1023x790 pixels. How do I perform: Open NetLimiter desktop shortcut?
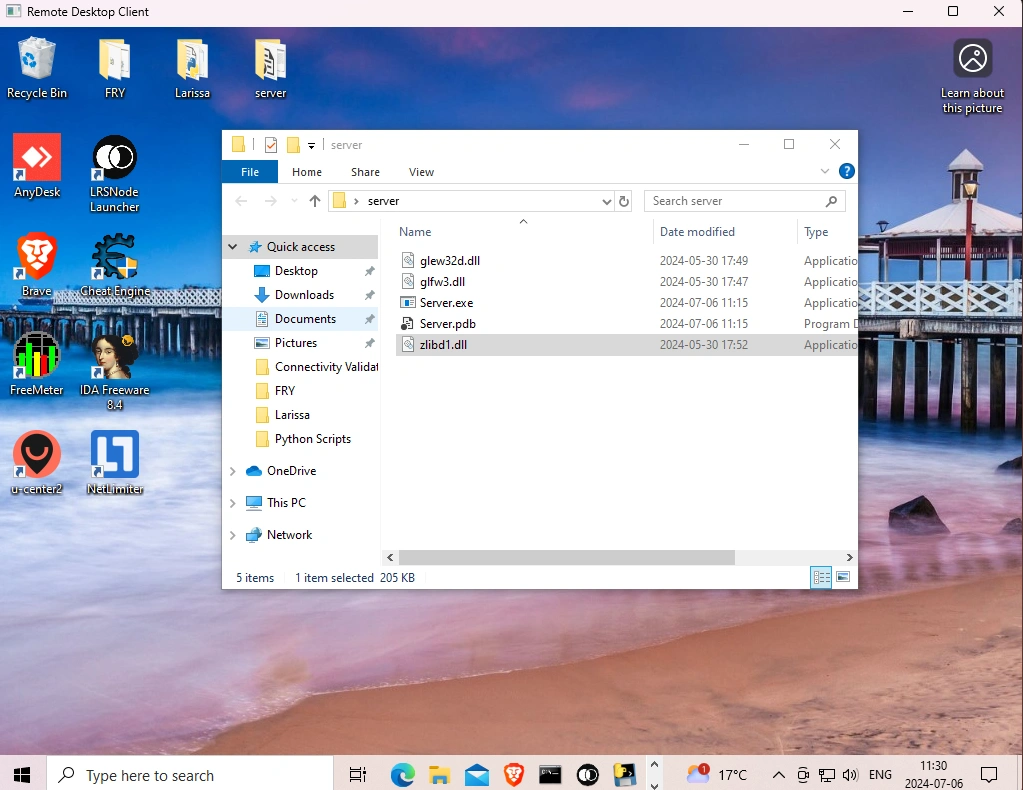(115, 463)
